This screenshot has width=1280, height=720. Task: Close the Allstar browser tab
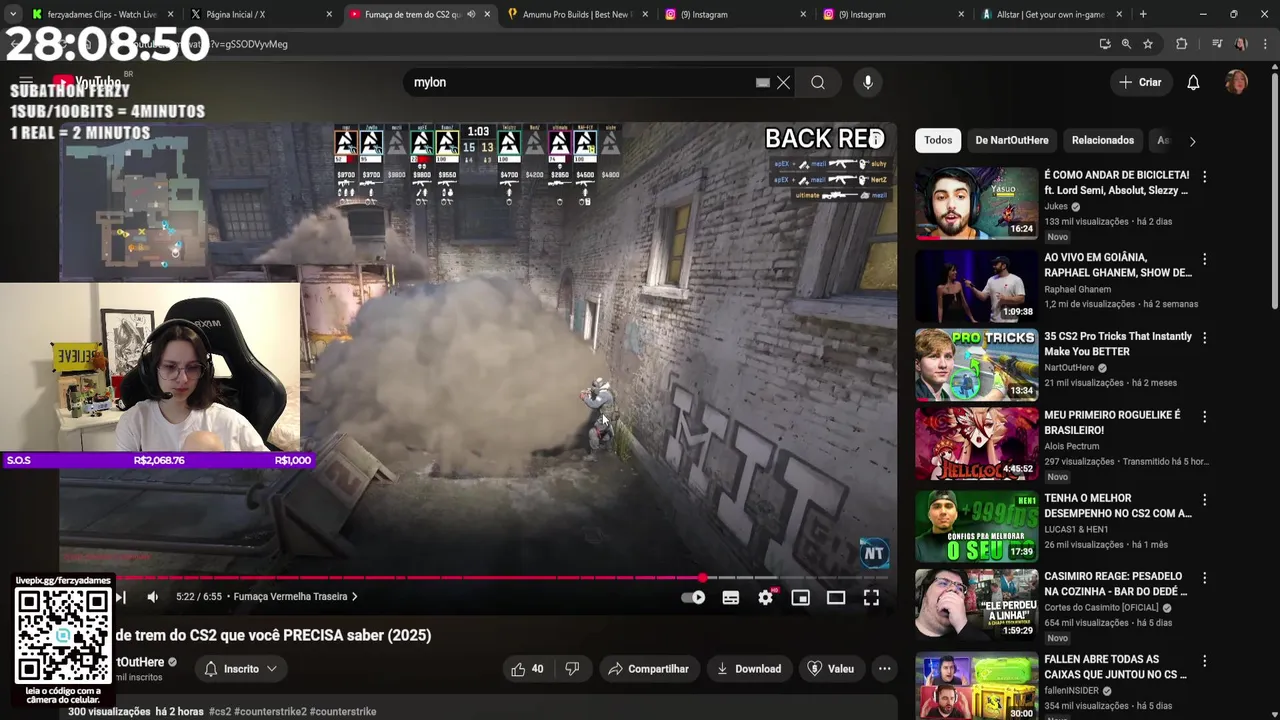tap(1119, 14)
